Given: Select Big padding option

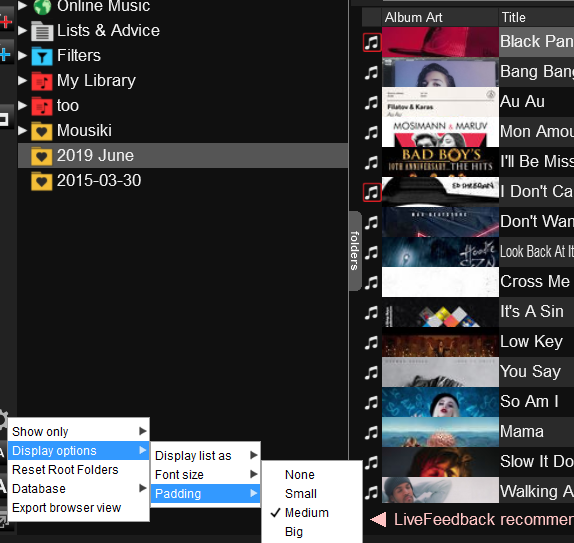Looking at the screenshot, I should tap(294, 532).
